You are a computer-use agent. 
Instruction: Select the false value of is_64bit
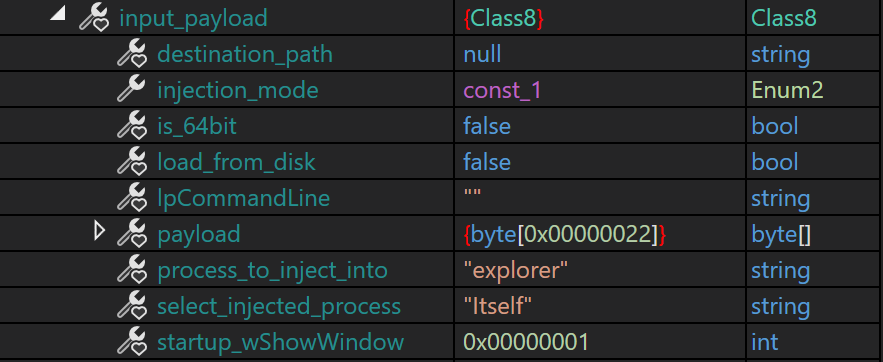click(487, 126)
